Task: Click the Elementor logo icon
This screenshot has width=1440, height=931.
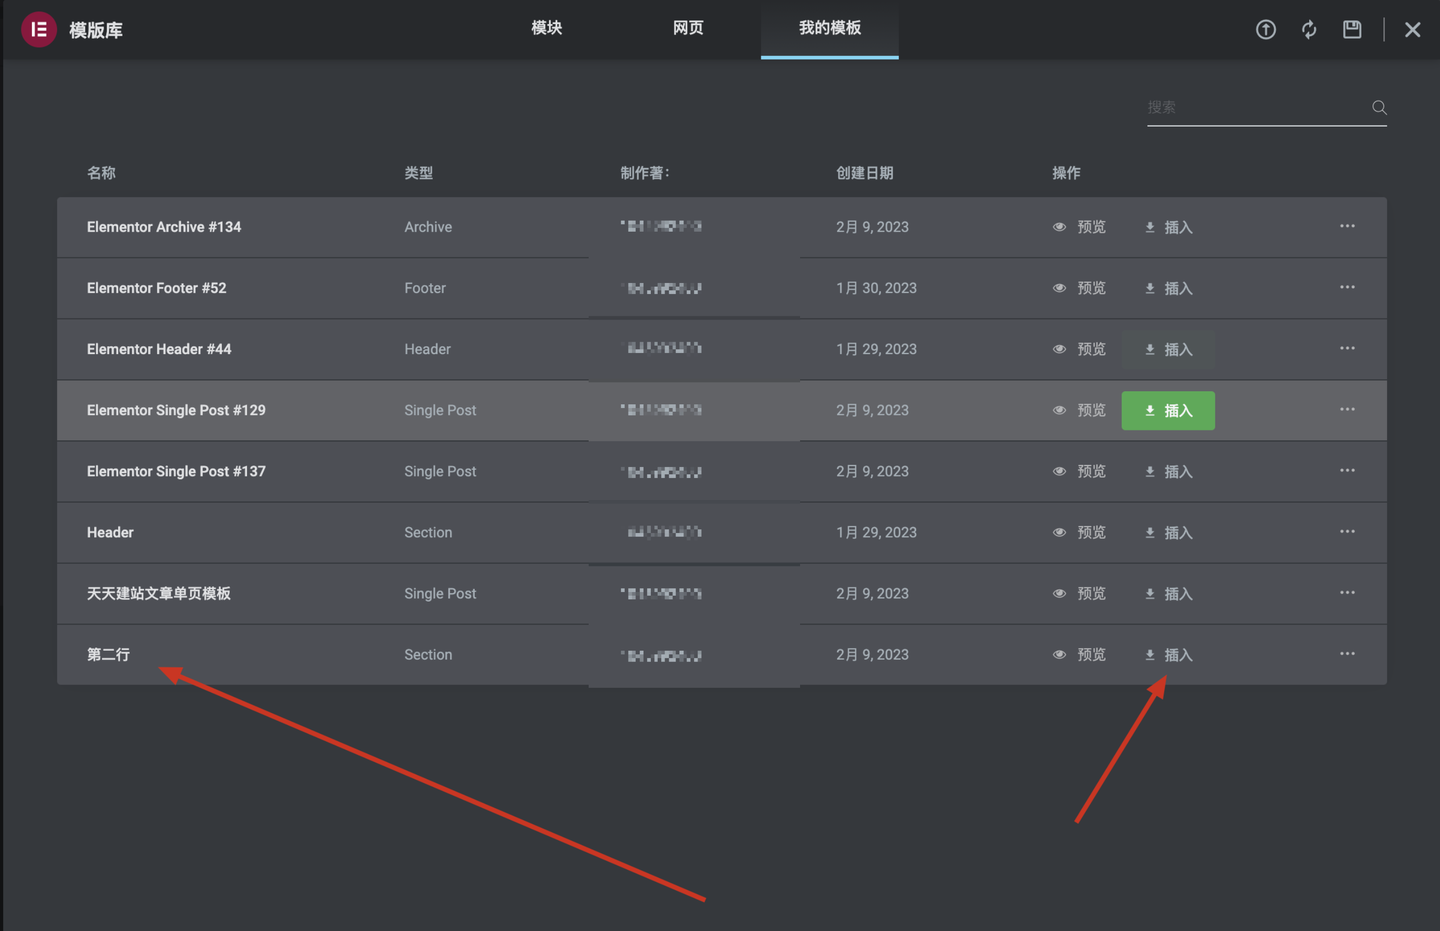Action: (x=39, y=29)
